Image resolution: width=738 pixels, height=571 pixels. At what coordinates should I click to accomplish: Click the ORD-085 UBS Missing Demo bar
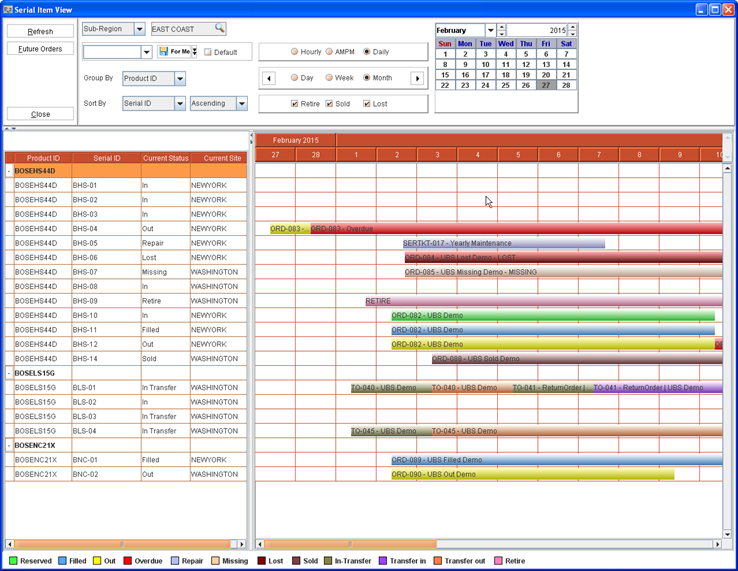(x=563, y=272)
